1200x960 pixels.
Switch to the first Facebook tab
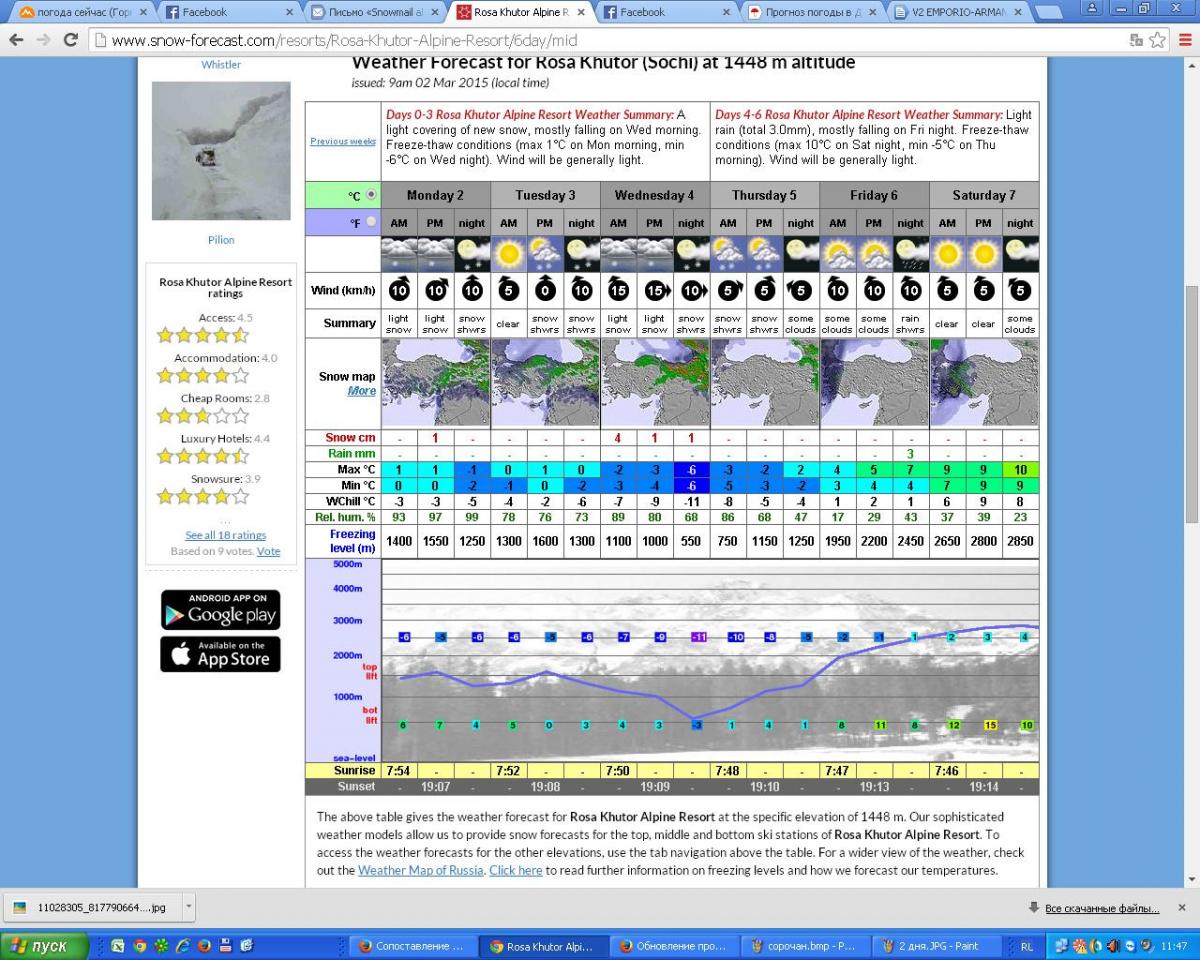pyautogui.click(x=230, y=12)
